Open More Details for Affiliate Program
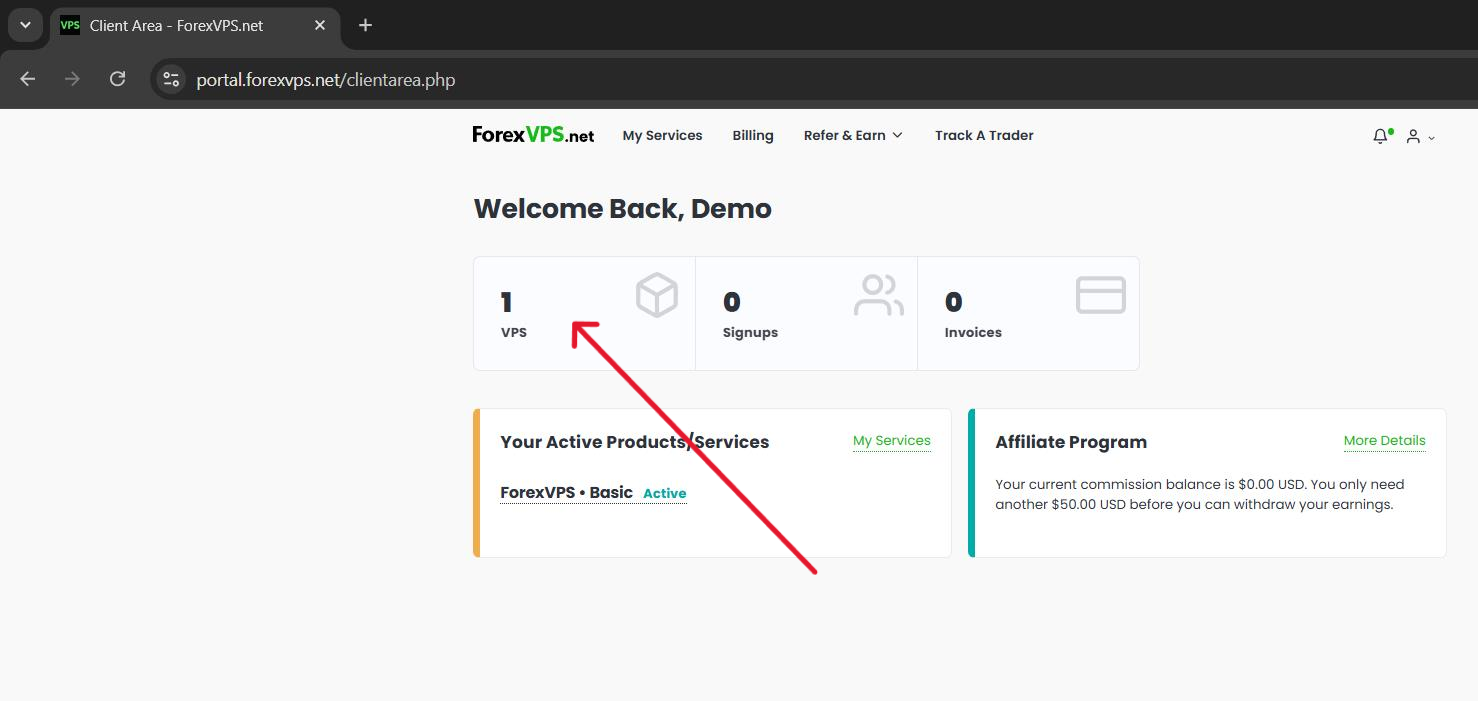The width and height of the screenshot is (1478, 701). pyautogui.click(x=1384, y=440)
